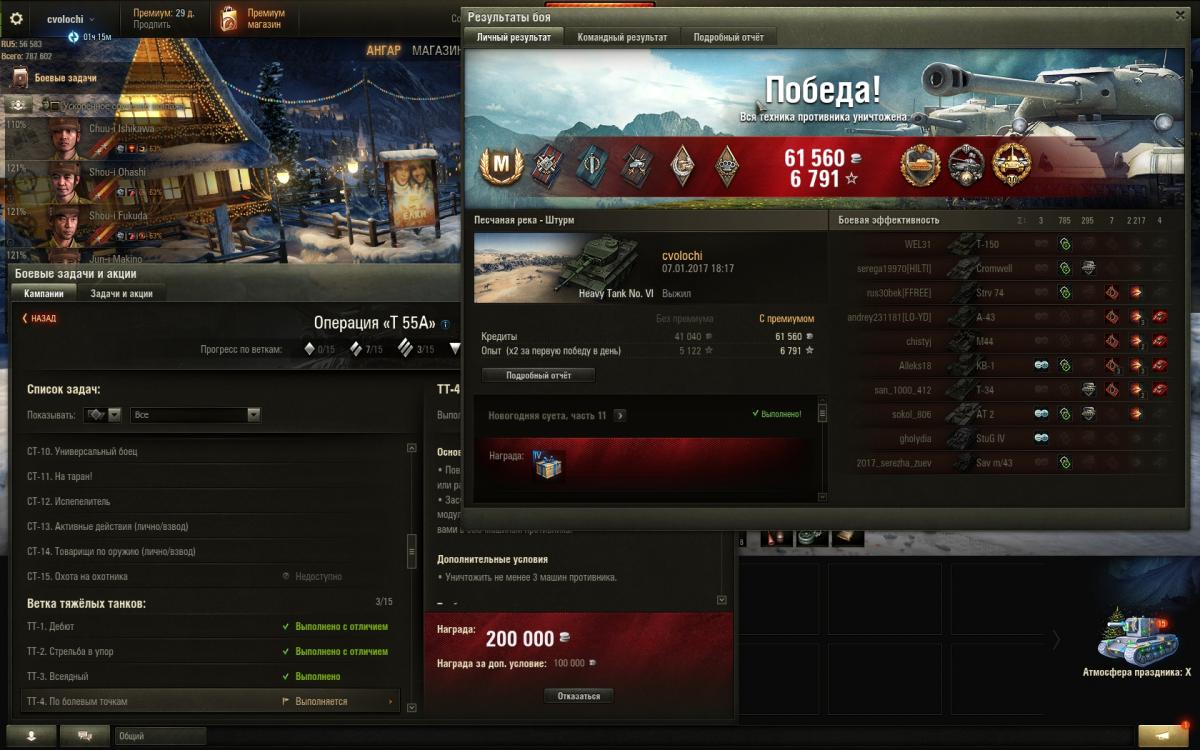The image size is (1200, 750).
Task: Select task СТ-12. Испепелитель
Action: [x=212, y=501]
